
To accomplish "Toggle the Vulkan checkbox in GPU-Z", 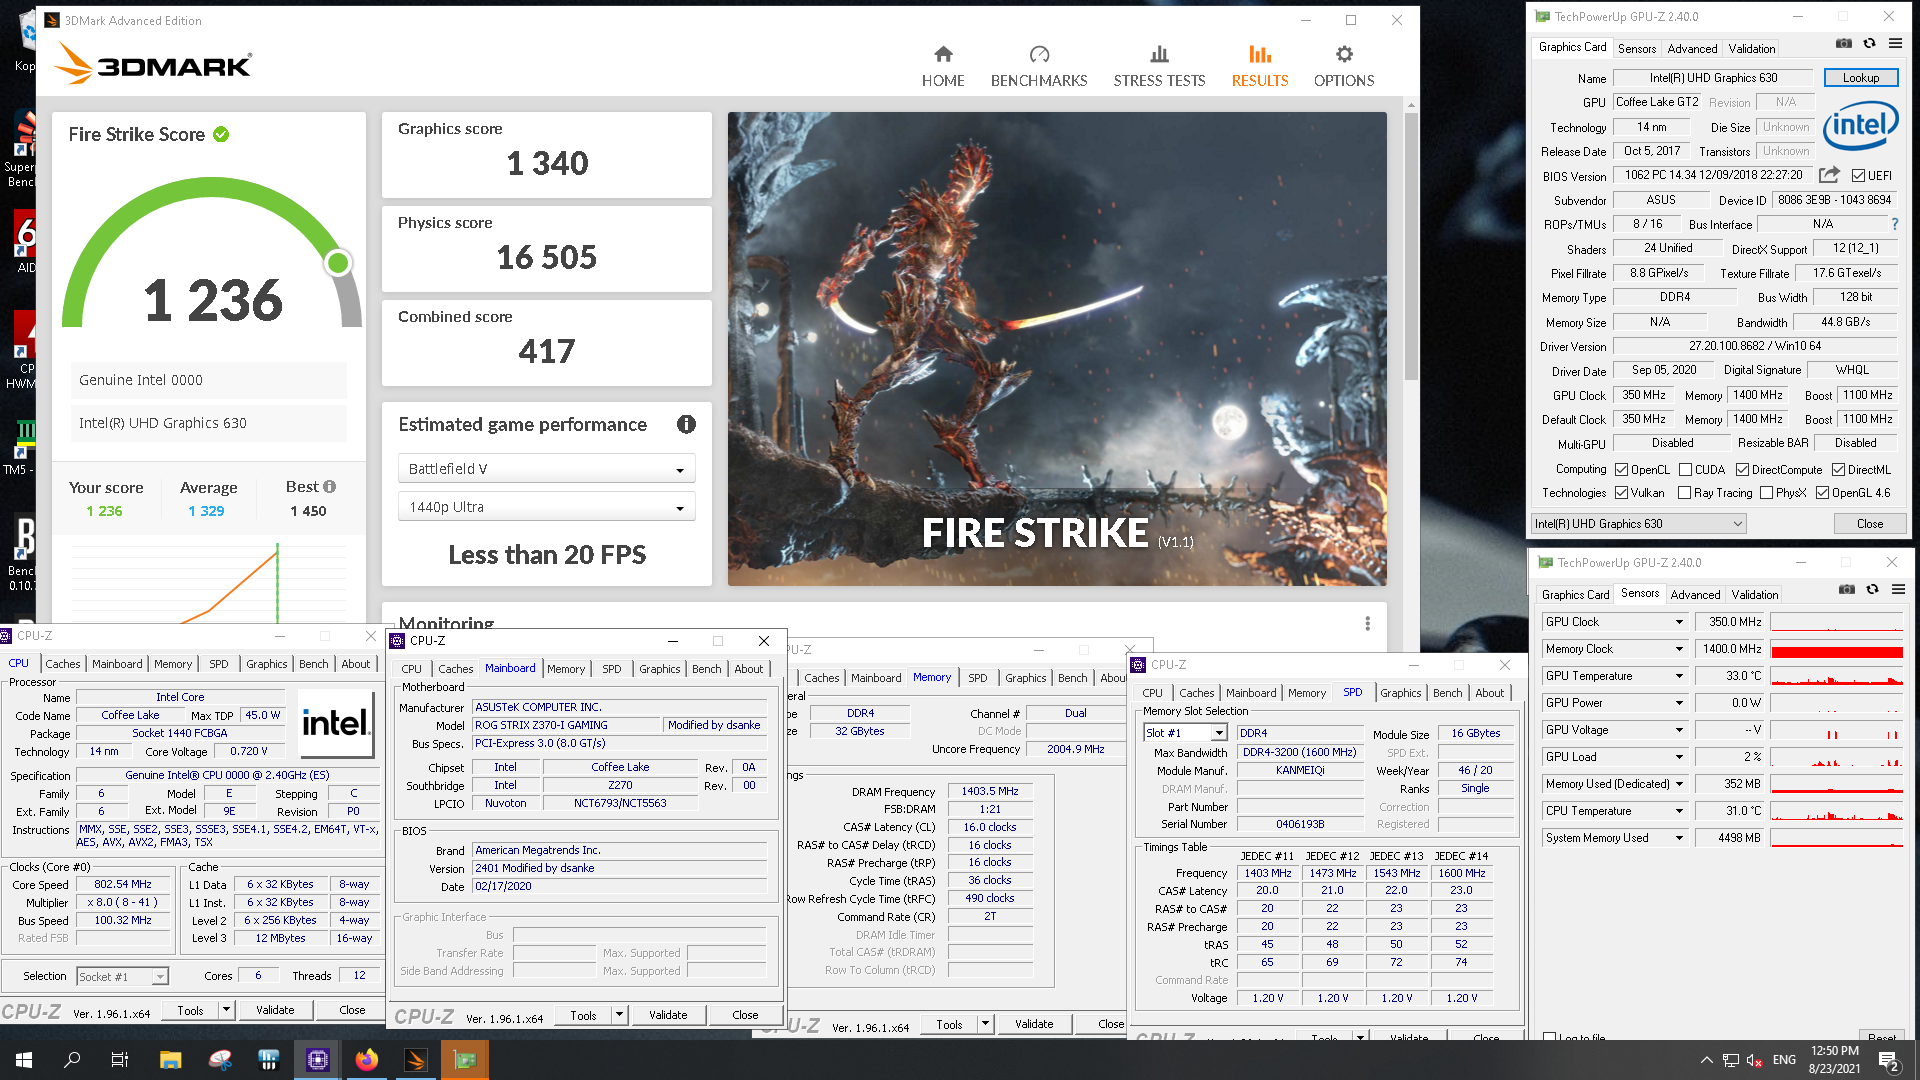I will coord(1622,493).
